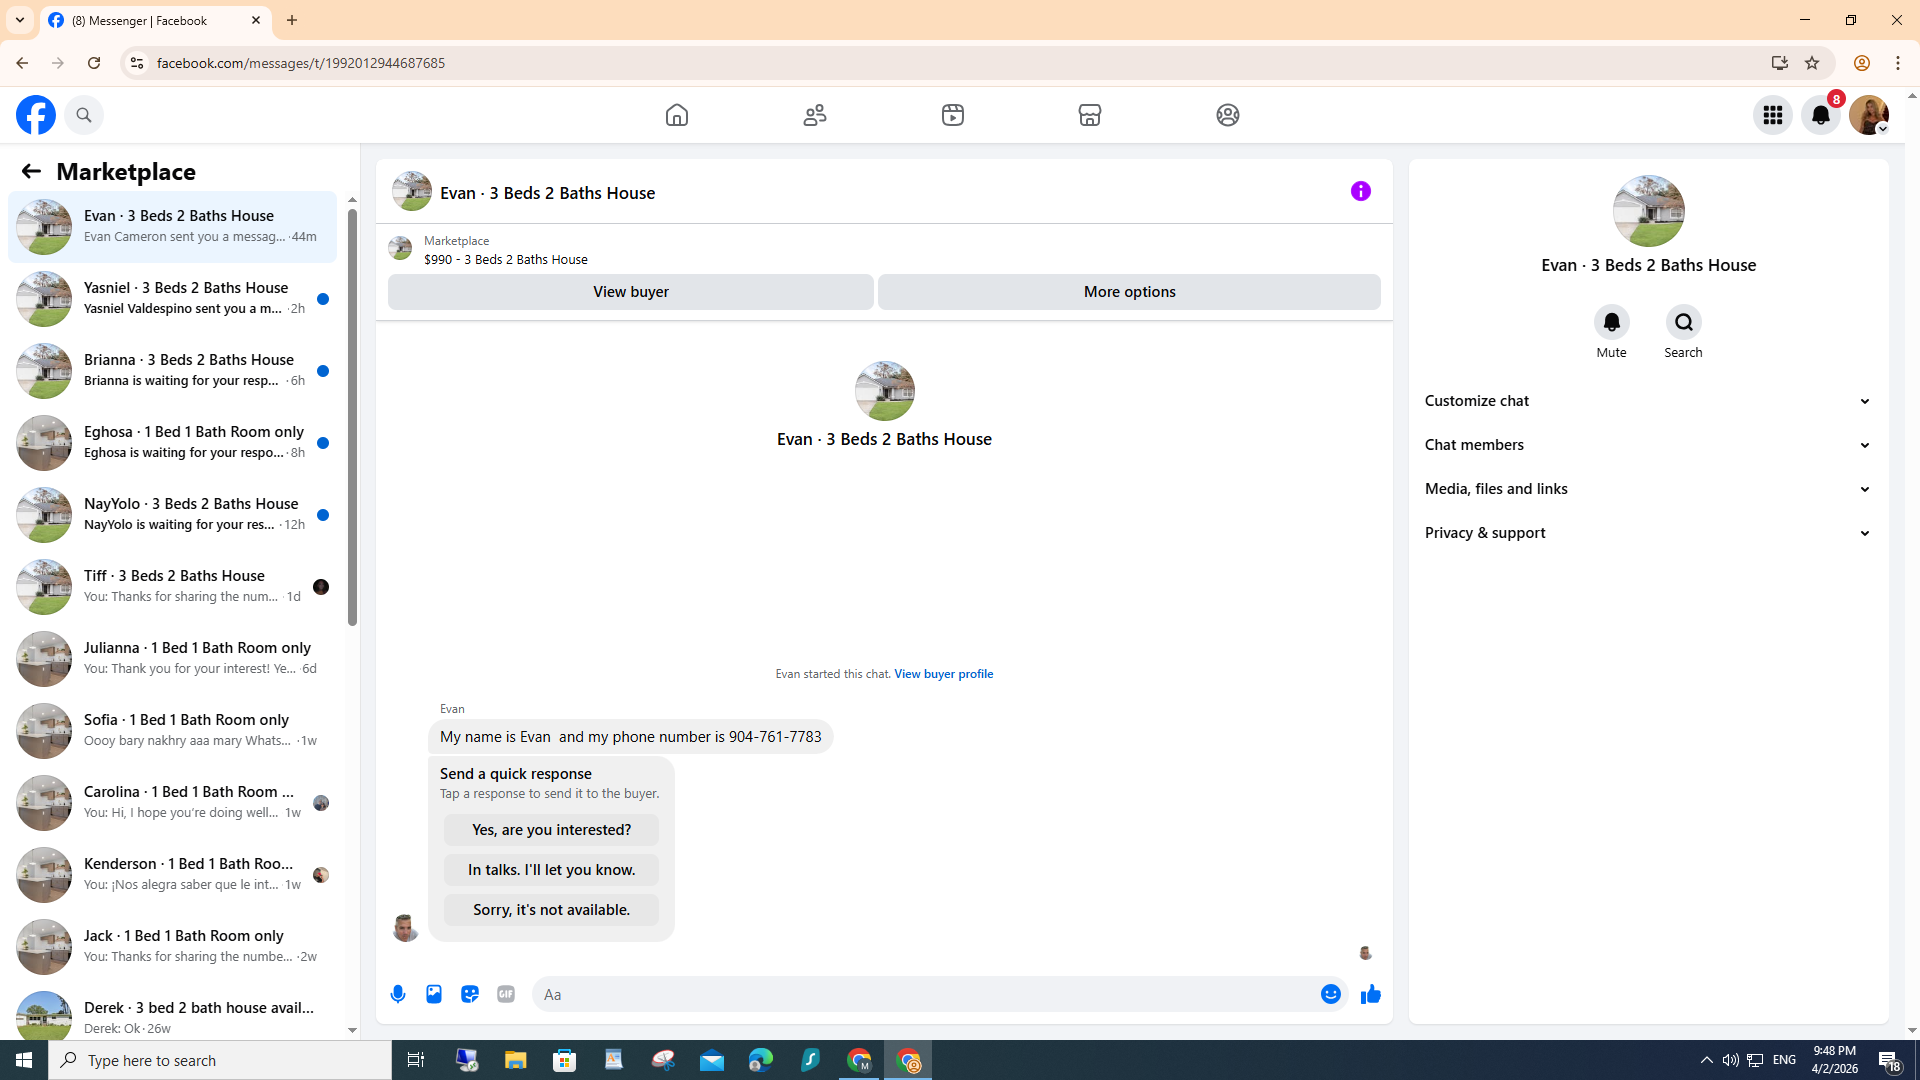1920x1080 pixels.
Task: Select Evan 3 Beds 2 Baths House chat
Action: tap(173, 227)
